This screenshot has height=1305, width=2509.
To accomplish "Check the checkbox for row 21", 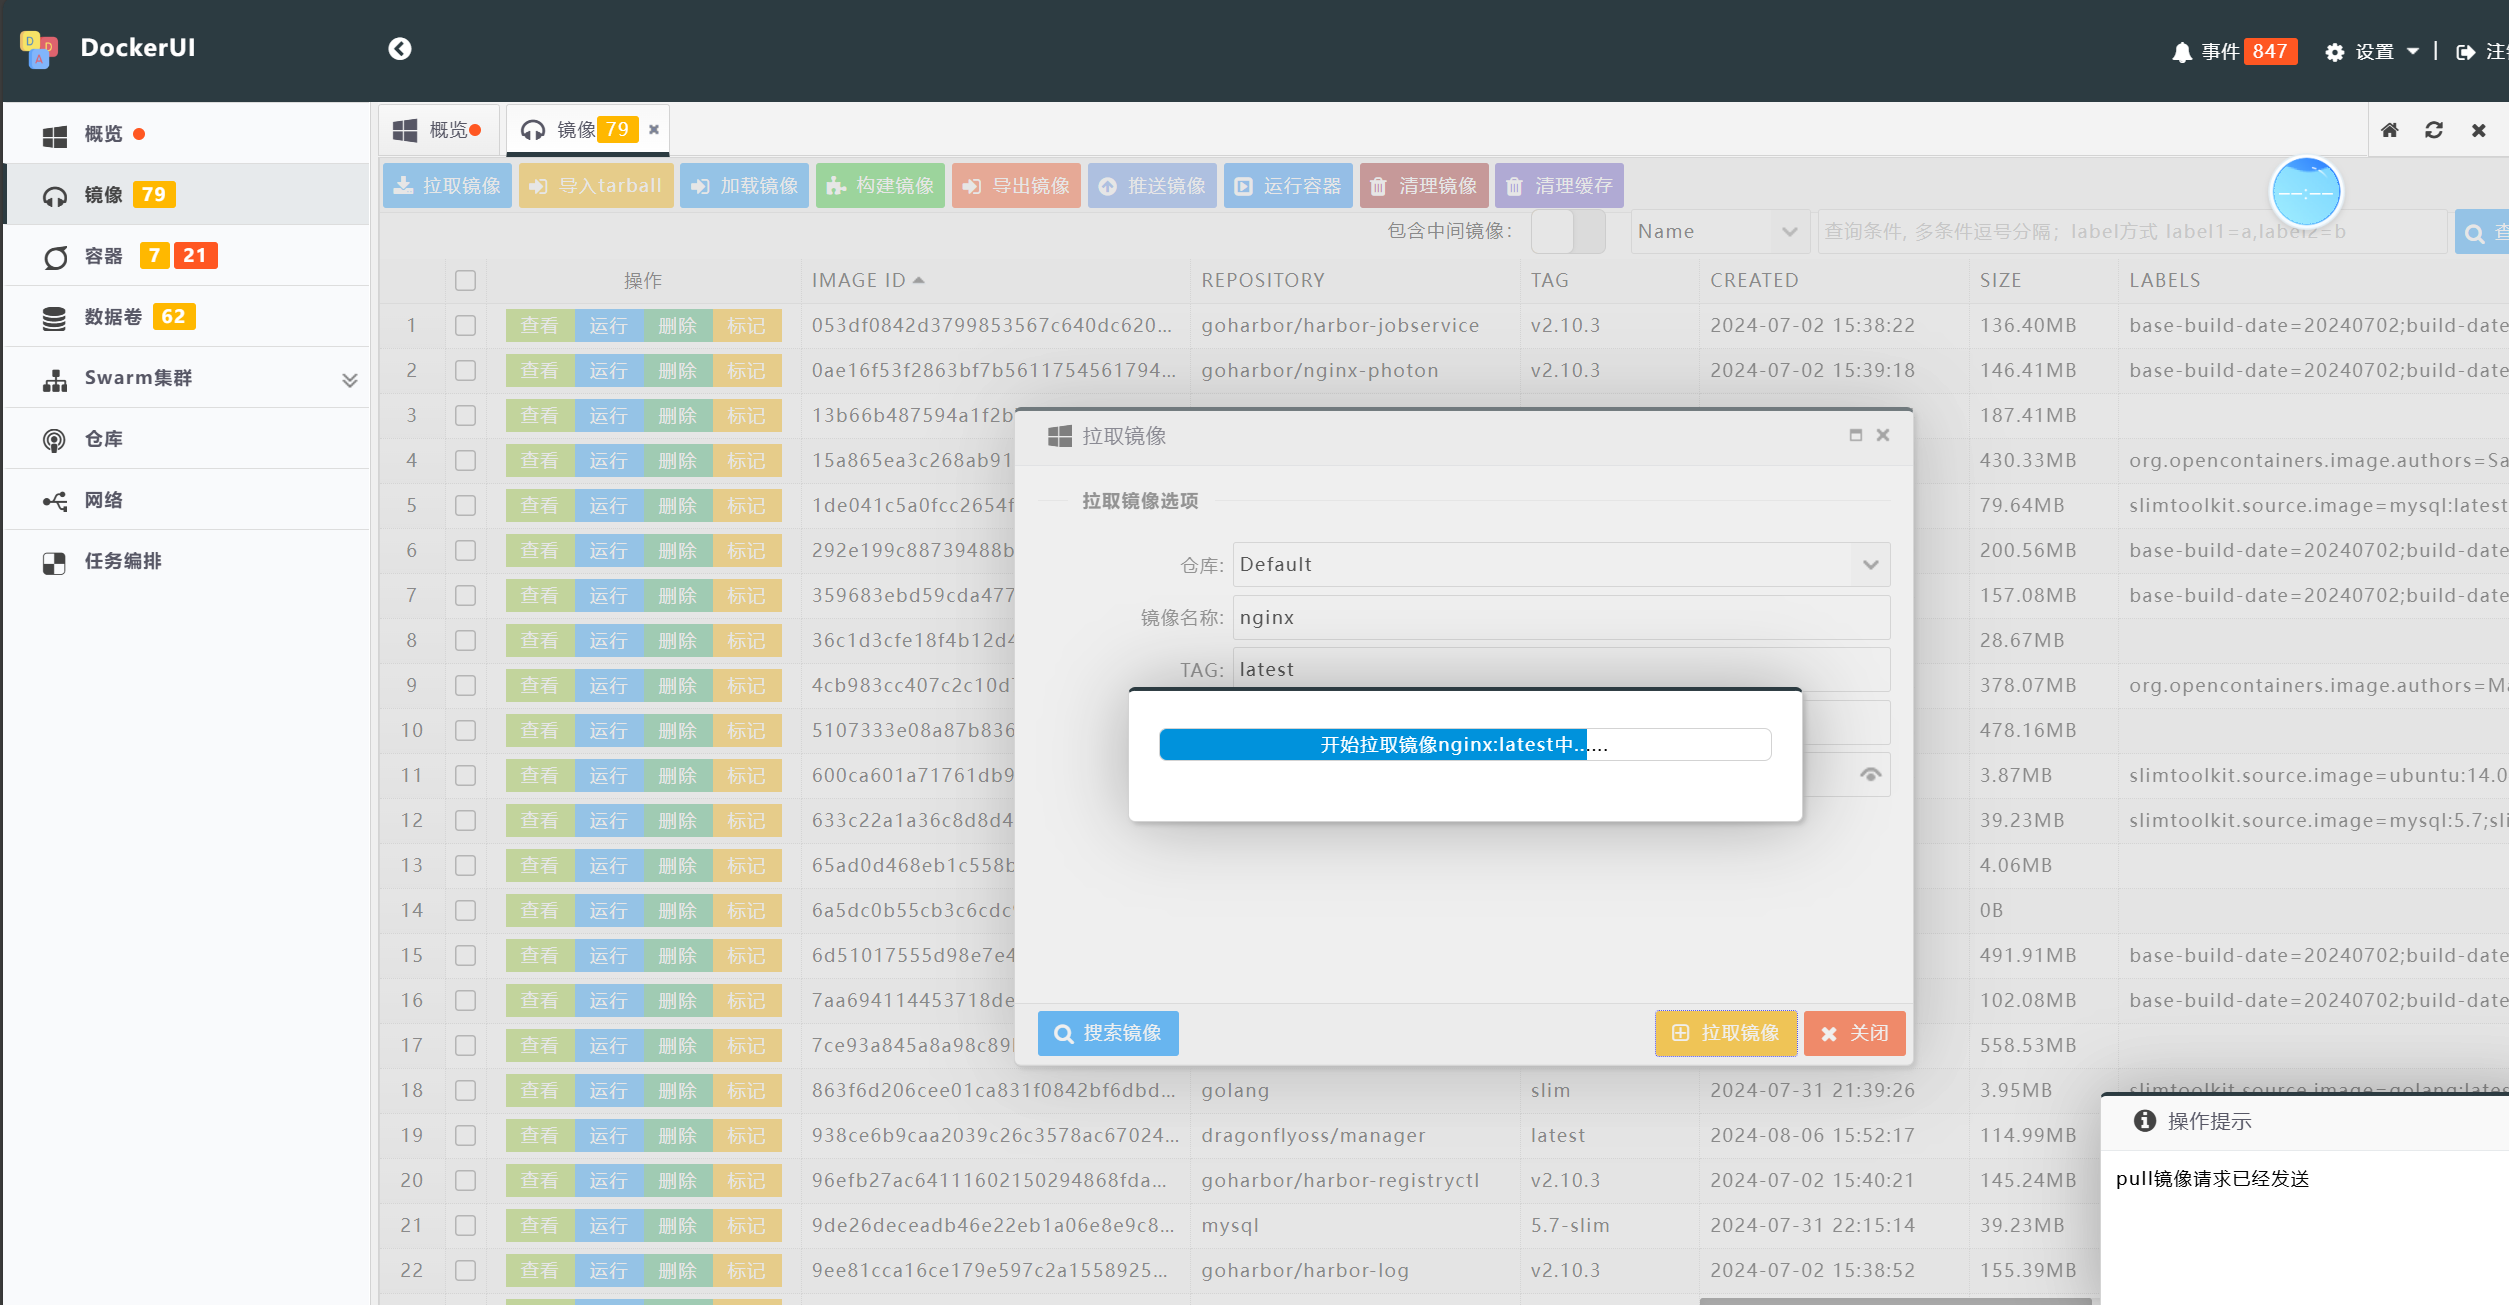I will click(465, 1226).
